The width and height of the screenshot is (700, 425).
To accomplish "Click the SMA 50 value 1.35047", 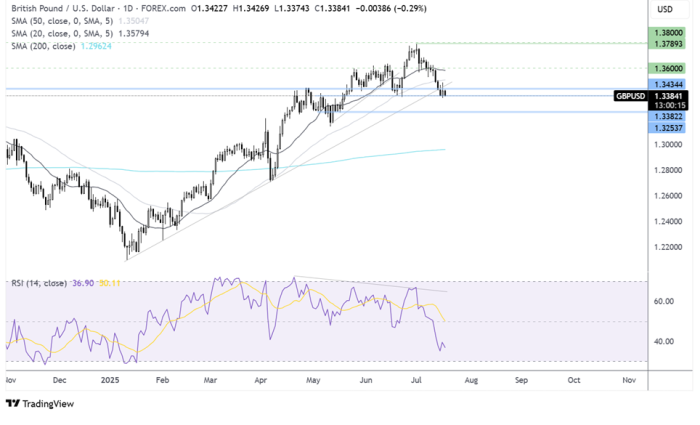I will (134, 21).
